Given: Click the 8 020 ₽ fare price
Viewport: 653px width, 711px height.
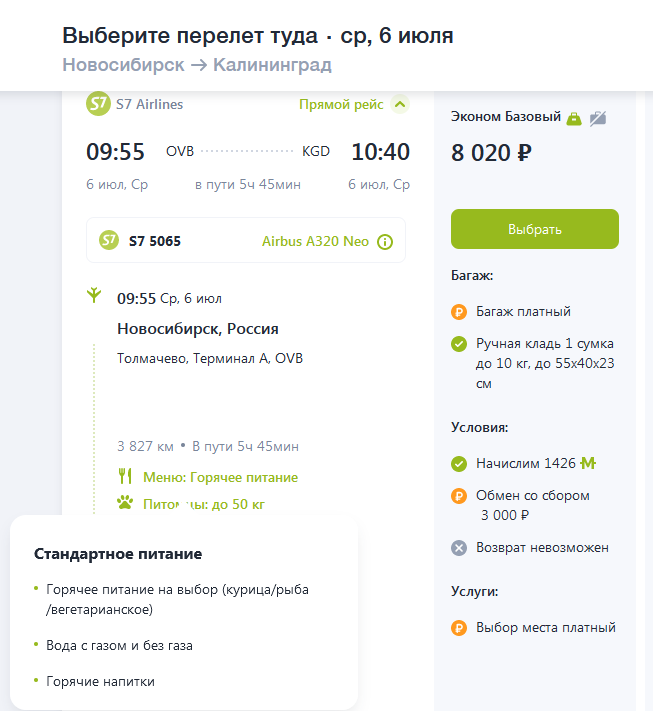Looking at the screenshot, I should coord(491,153).
